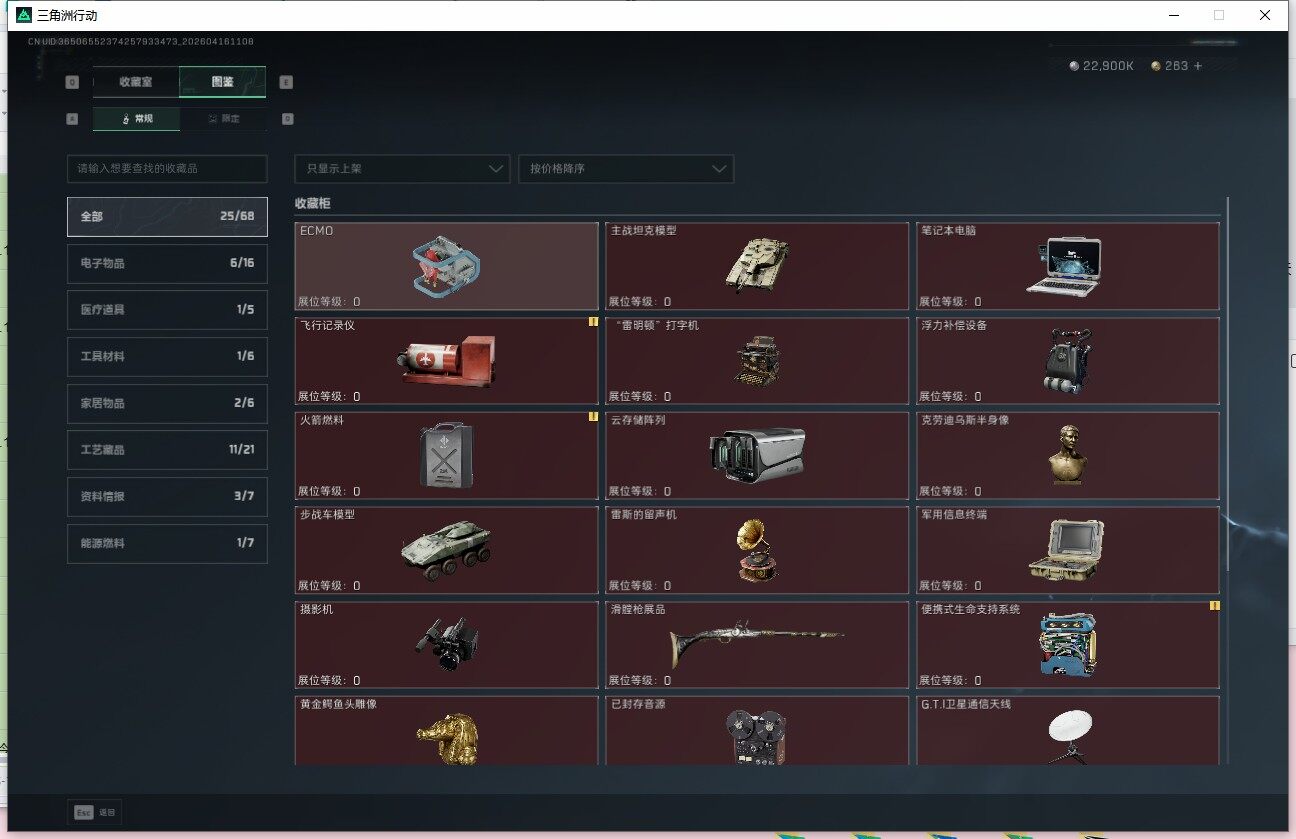Click the Esc 返回 back button
Screen dimensions: 1296x839
(x=95, y=813)
